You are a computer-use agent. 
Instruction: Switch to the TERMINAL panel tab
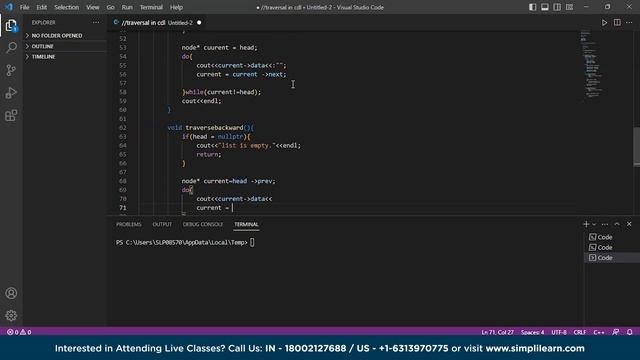[x=246, y=224]
